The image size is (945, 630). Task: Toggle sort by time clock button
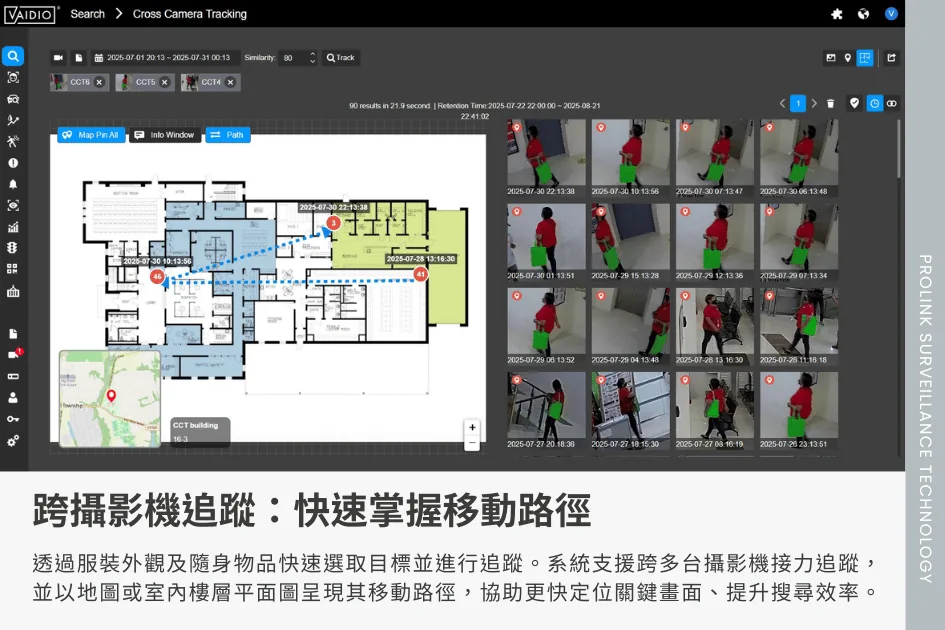click(874, 104)
